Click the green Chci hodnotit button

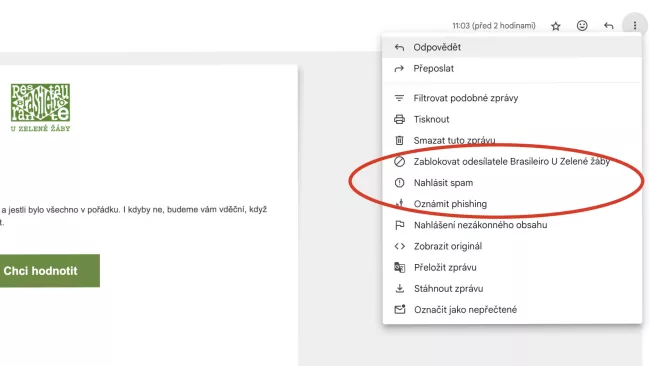49,271
